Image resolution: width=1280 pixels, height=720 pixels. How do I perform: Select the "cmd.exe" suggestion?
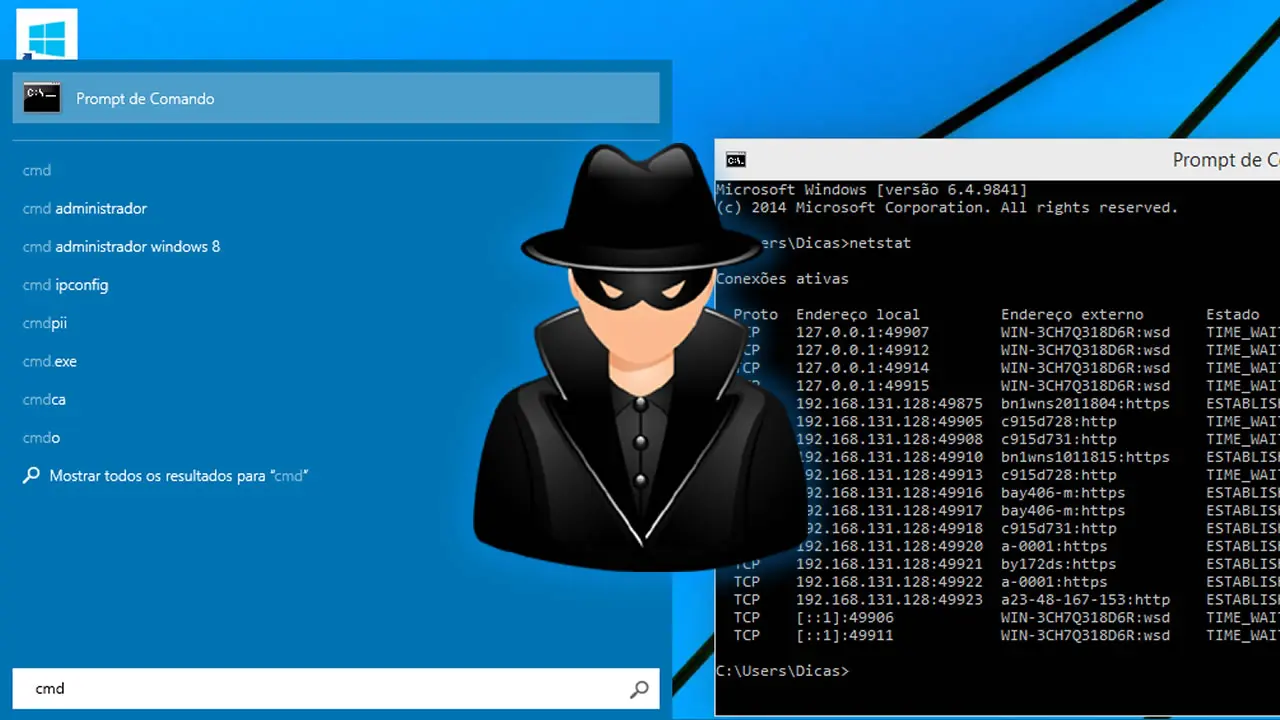50,361
